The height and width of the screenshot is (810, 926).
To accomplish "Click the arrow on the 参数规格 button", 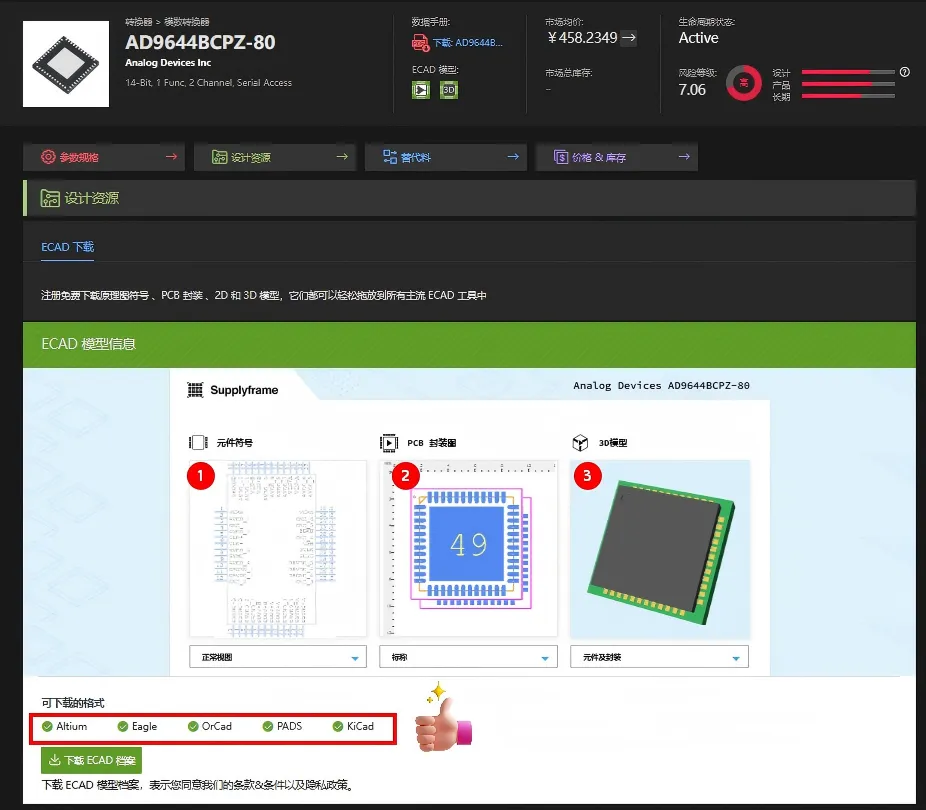I will 171,156.
